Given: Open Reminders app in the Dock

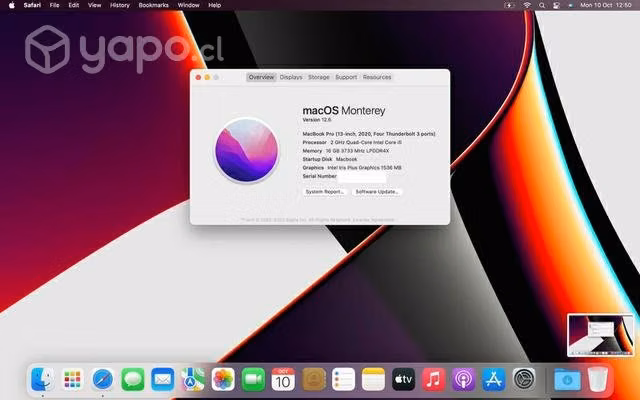Looking at the screenshot, I should [343, 379].
